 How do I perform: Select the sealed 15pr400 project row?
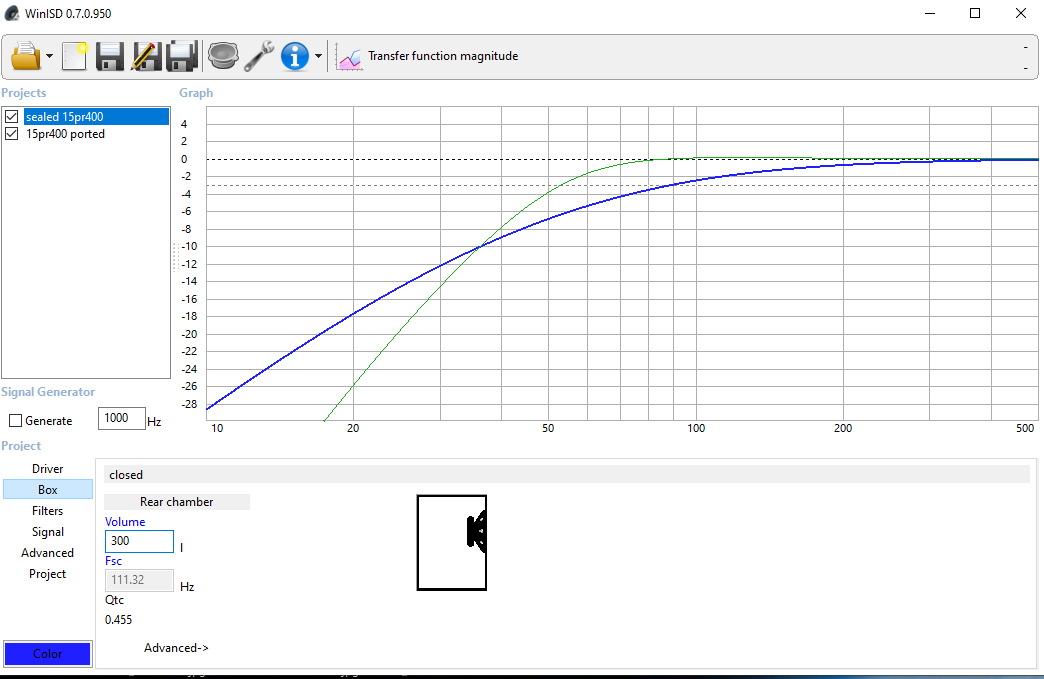[97, 116]
